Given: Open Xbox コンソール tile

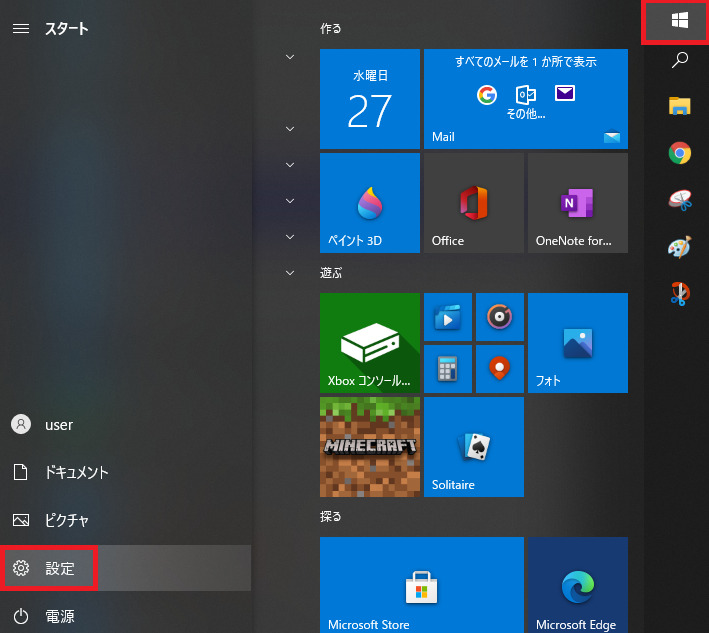Looking at the screenshot, I should [370, 343].
